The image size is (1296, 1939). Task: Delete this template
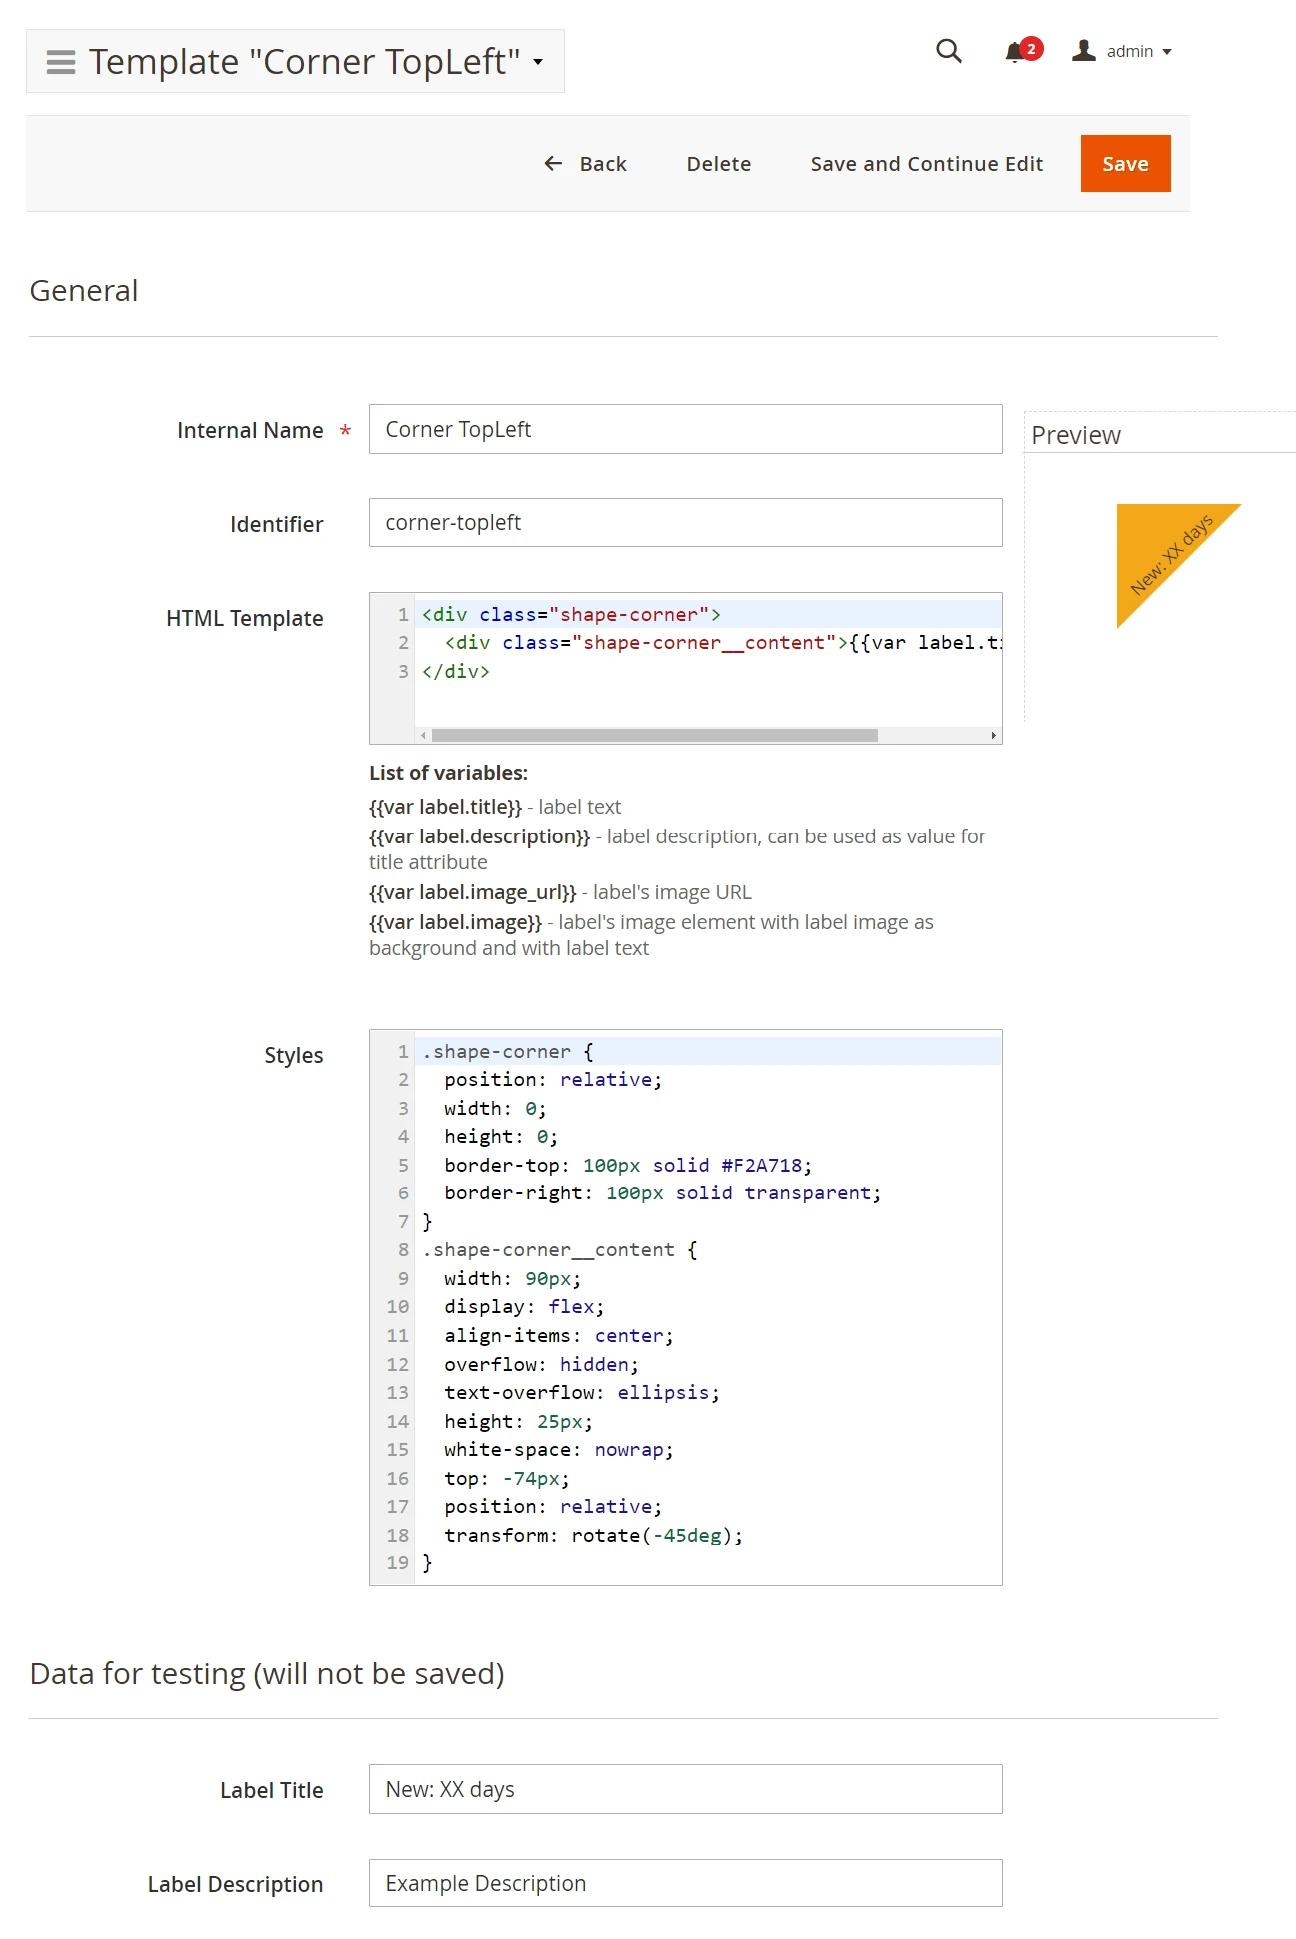point(718,164)
